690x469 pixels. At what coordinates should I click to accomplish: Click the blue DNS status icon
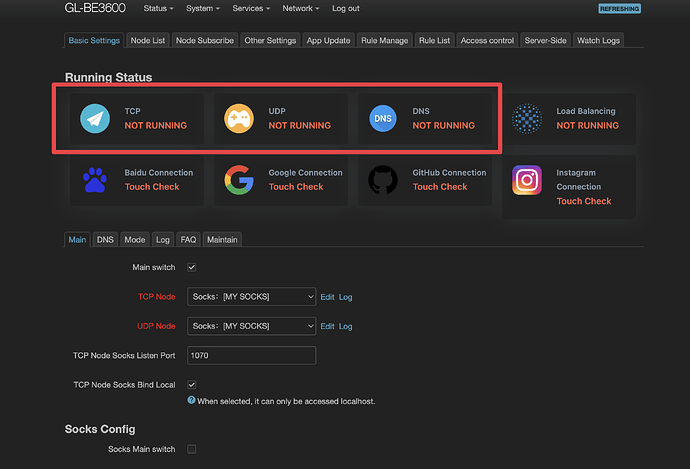(383, 118)
